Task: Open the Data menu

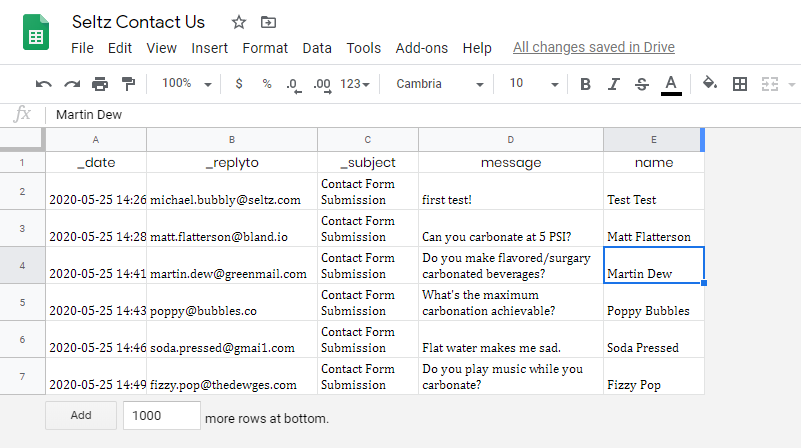Action: point(317,48)
